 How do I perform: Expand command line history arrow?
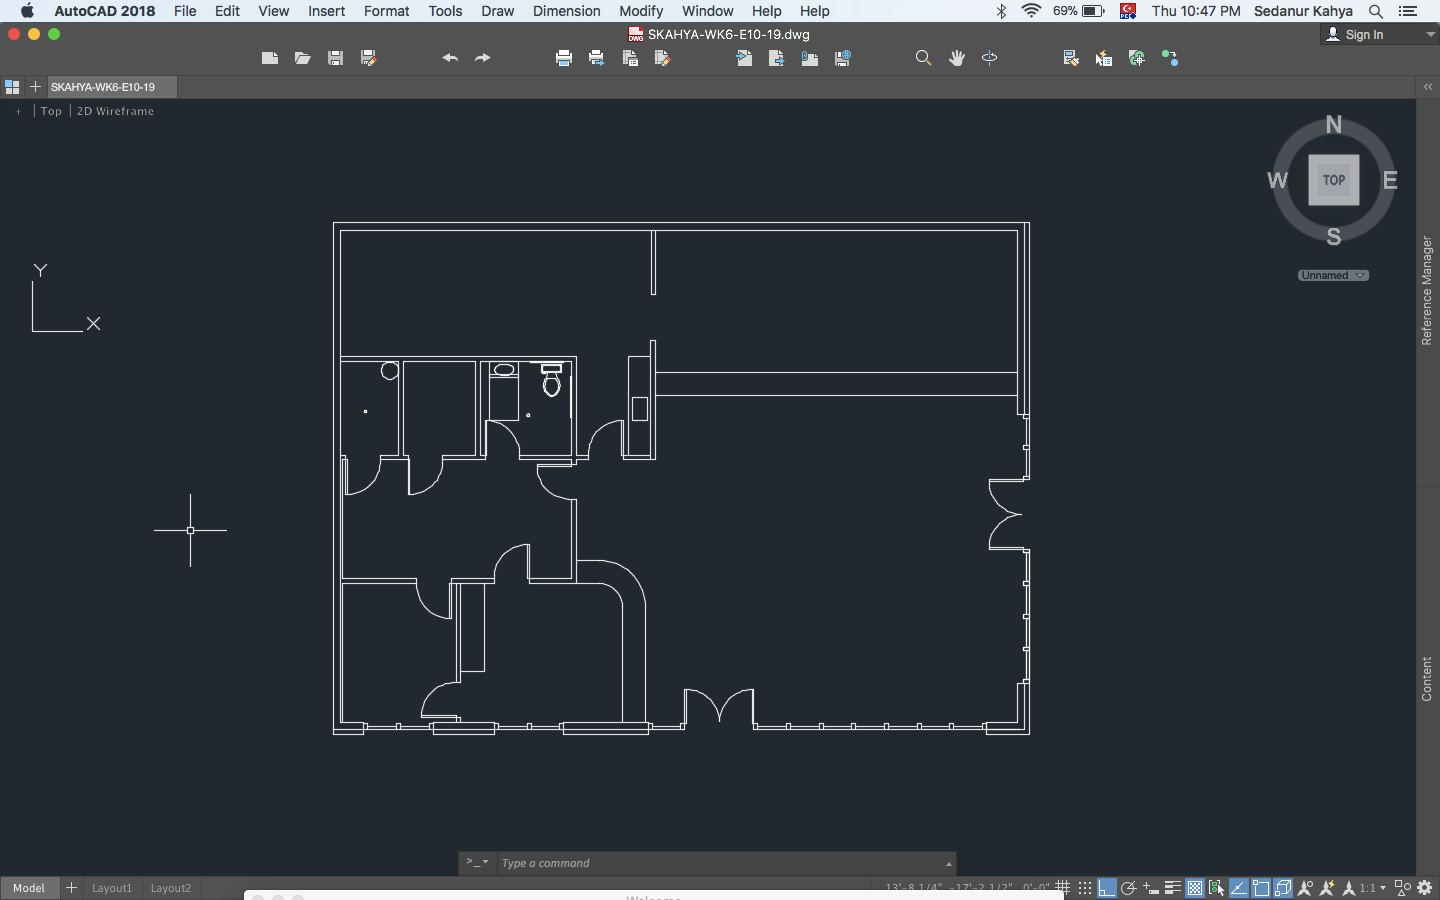[948, 864]
